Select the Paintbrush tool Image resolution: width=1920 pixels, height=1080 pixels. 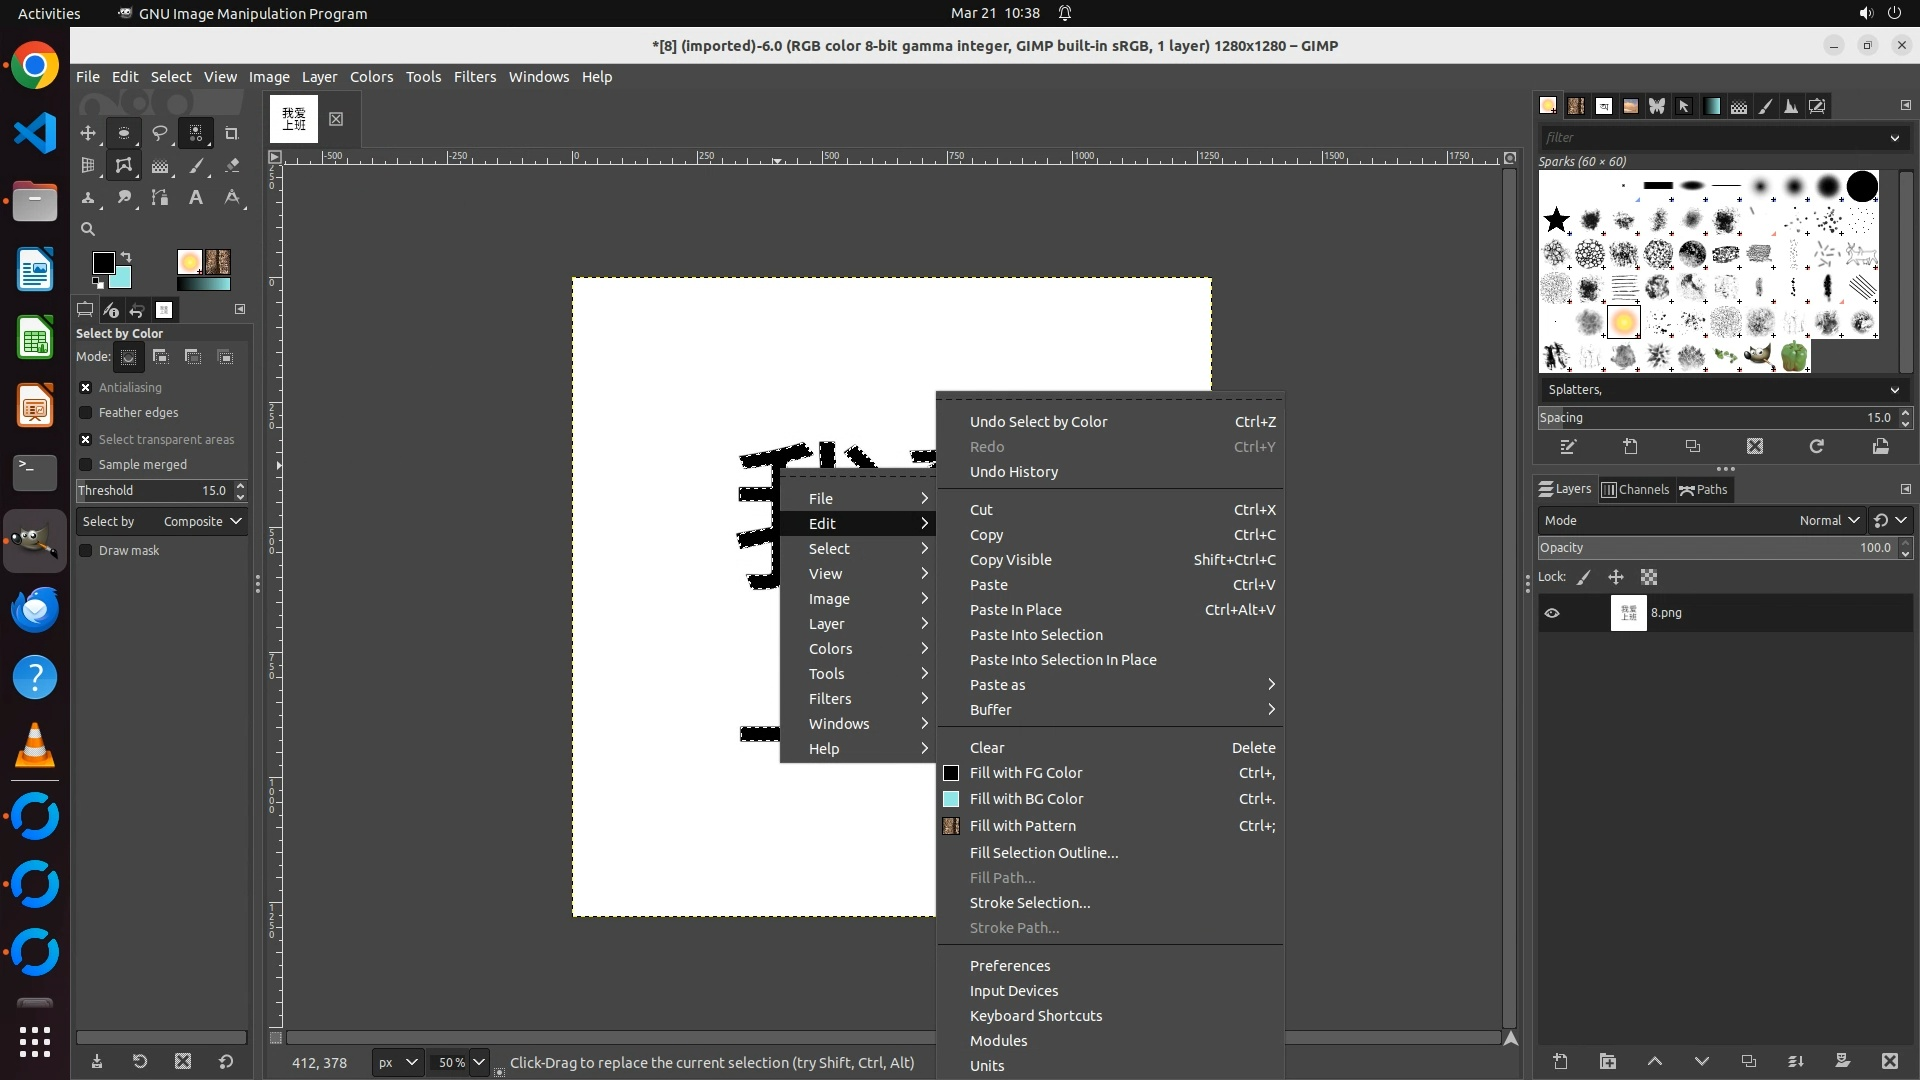pyautogui.click(x=196, y=166)
